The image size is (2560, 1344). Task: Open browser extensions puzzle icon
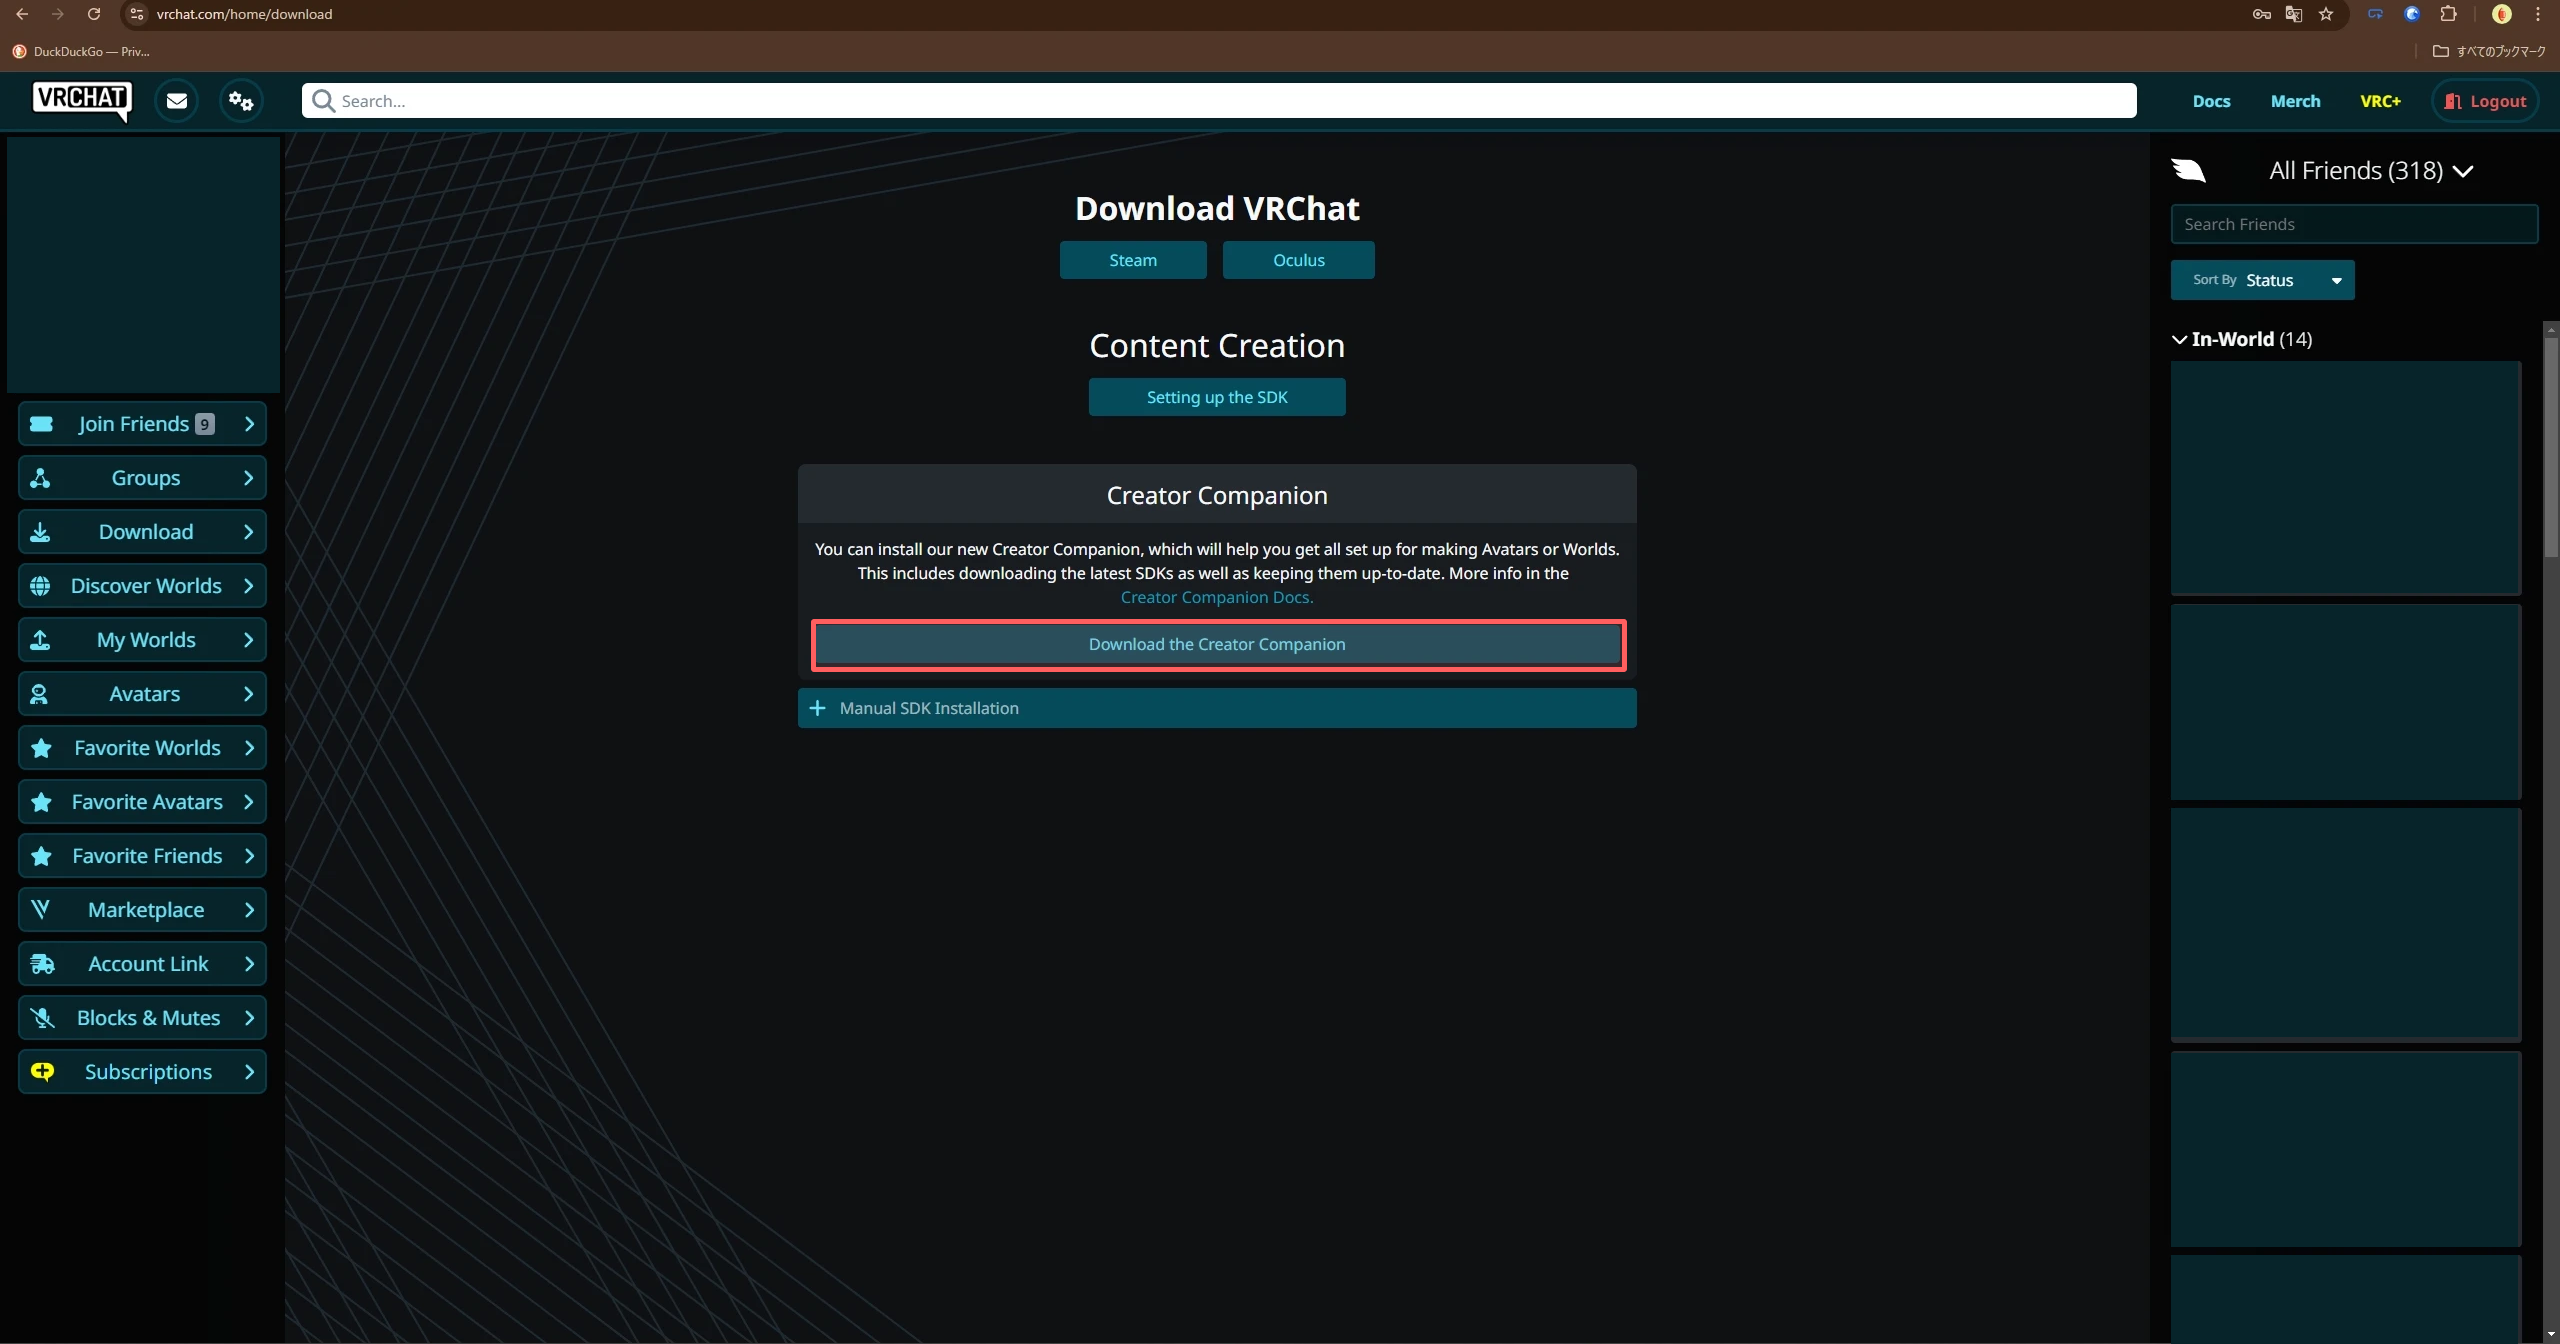click(x=2448, y=14)
